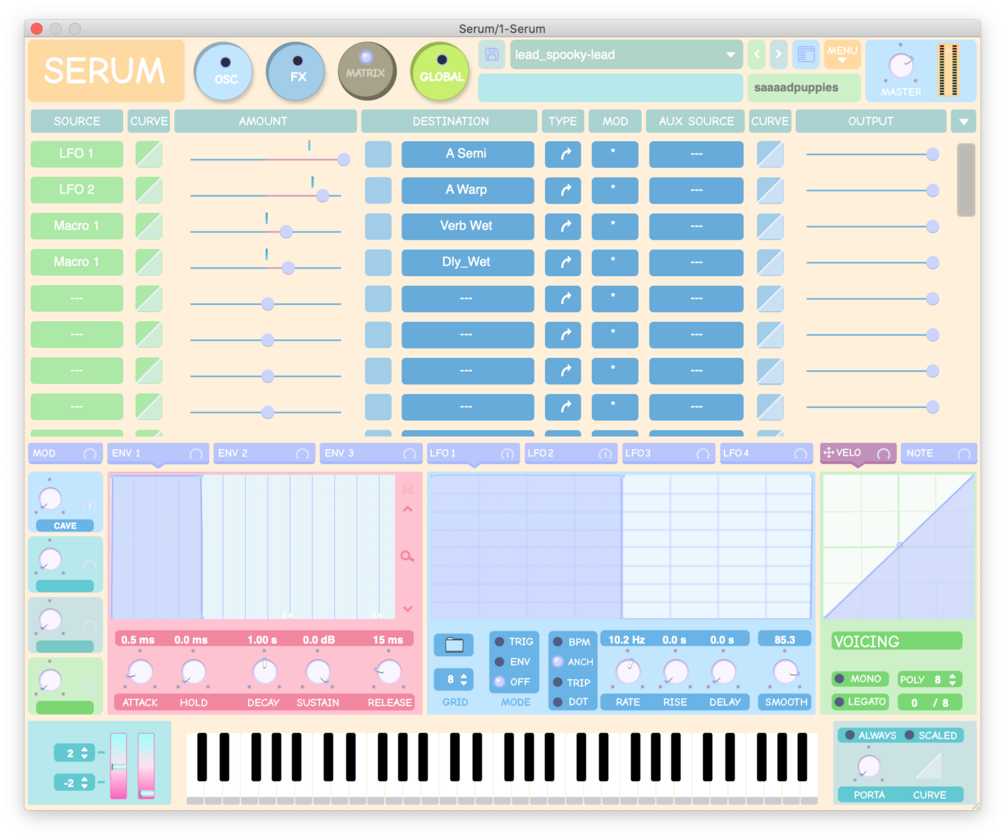Switch to the FX tab
Image resolution: width=1005 pixels, height=839 pixels.
point(295,72)
